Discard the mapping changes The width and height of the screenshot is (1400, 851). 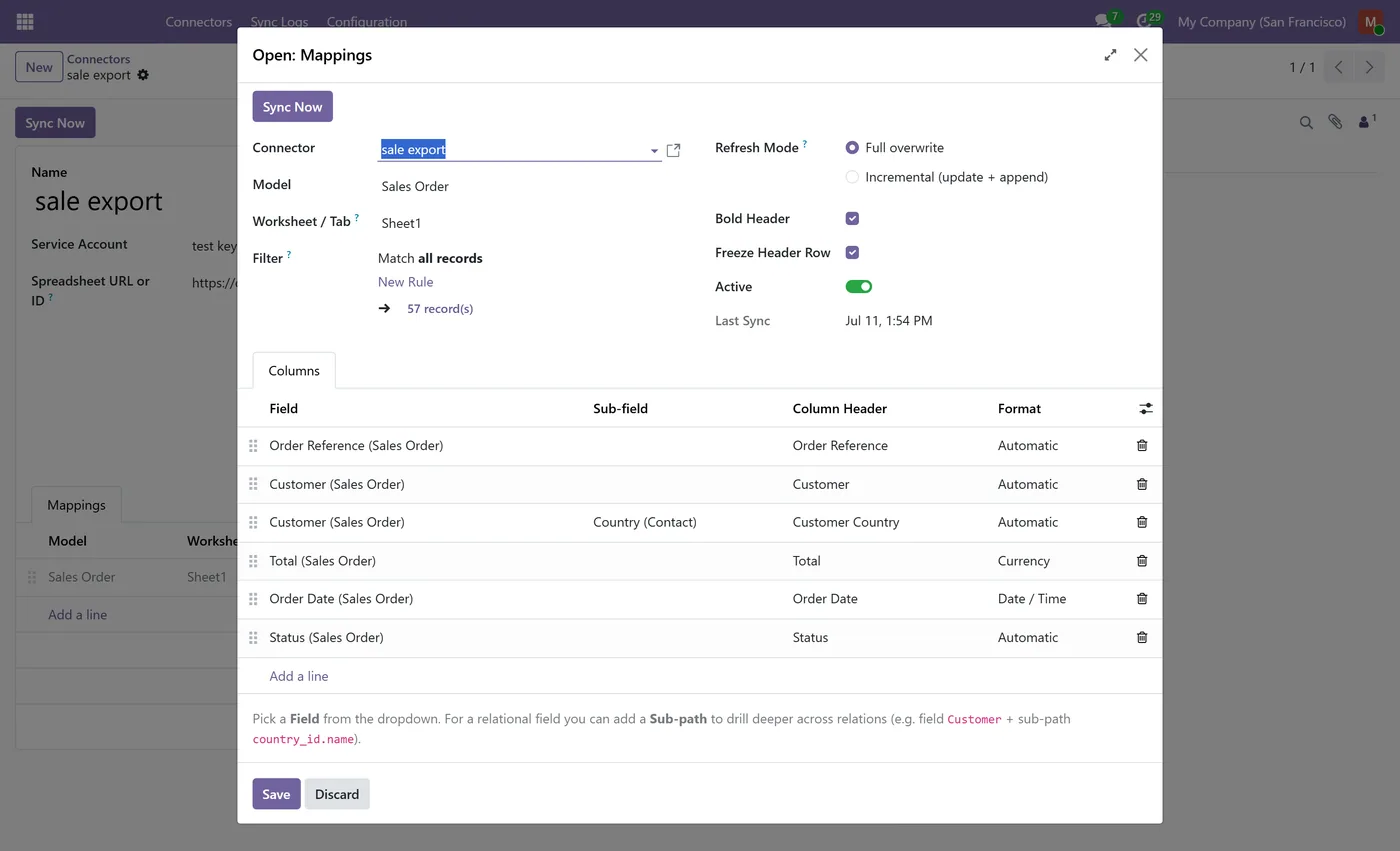click(x=337, y=794)
